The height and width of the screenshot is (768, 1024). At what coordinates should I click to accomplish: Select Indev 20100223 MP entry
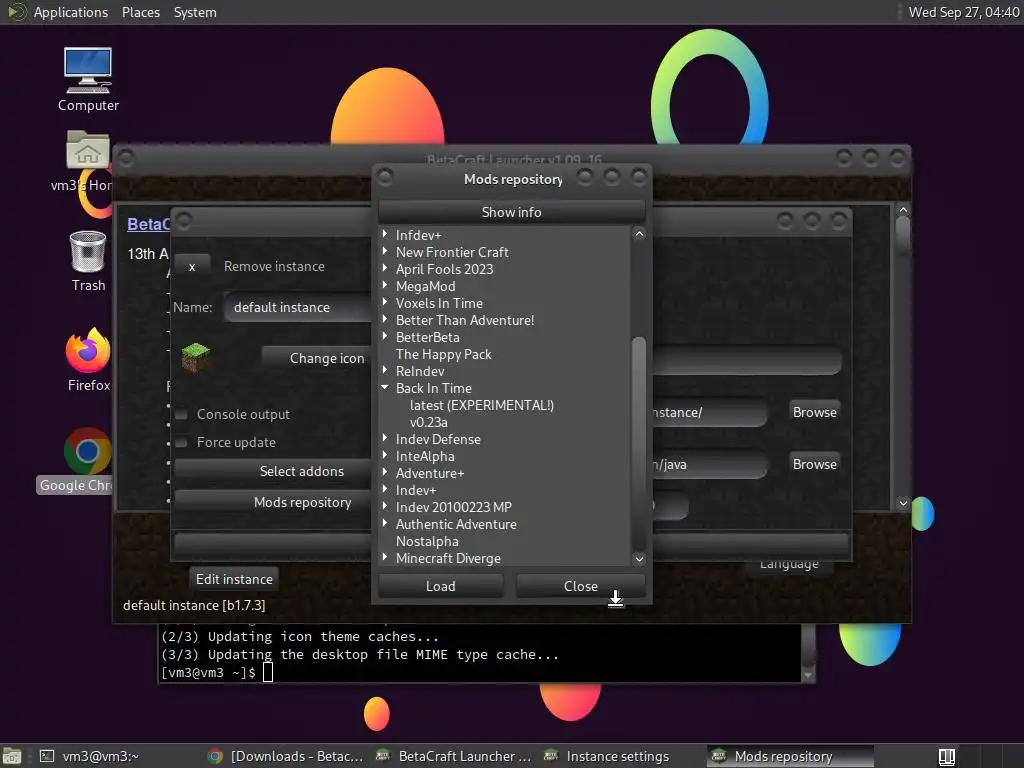pos(454,507)
